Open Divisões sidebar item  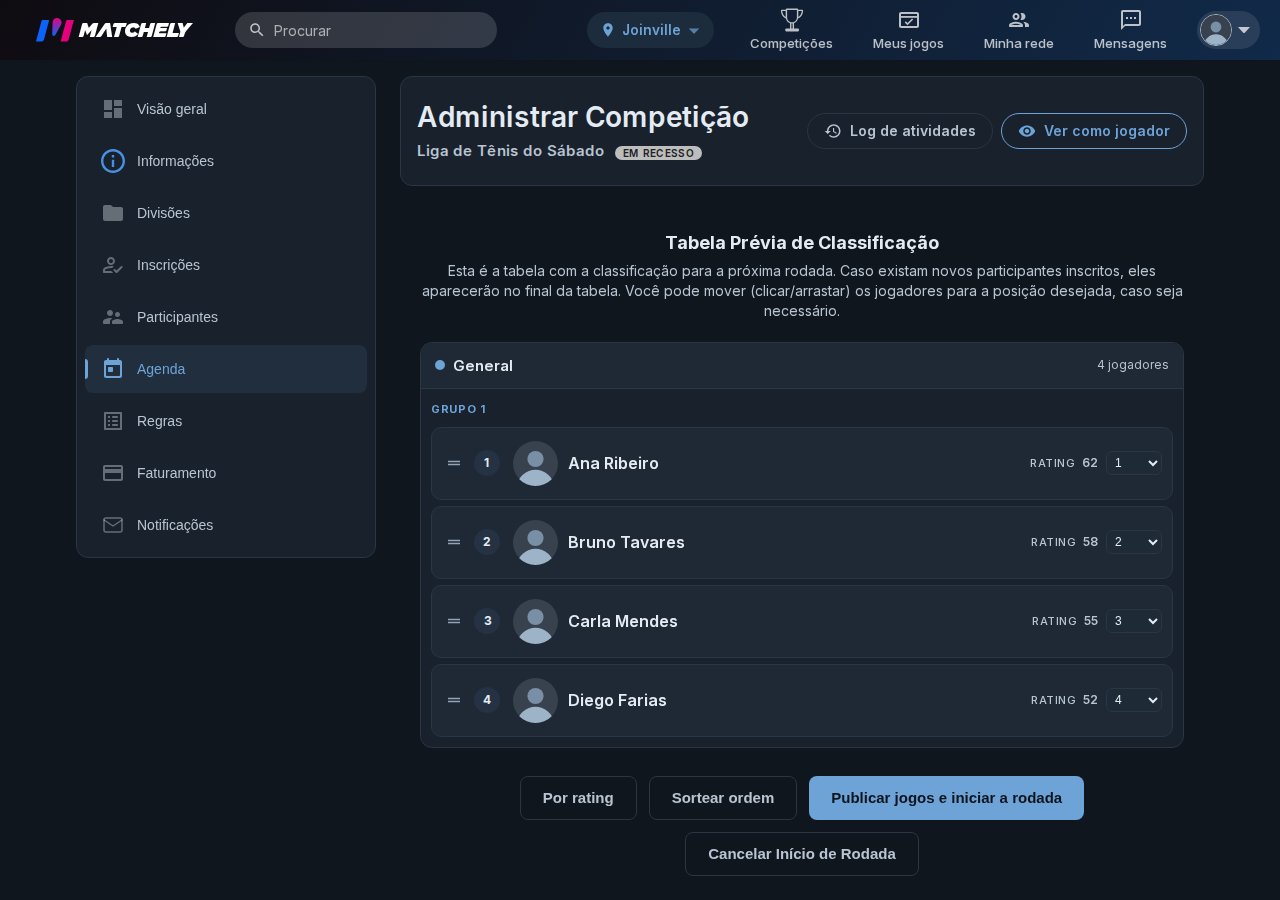[x=226, y=213]
